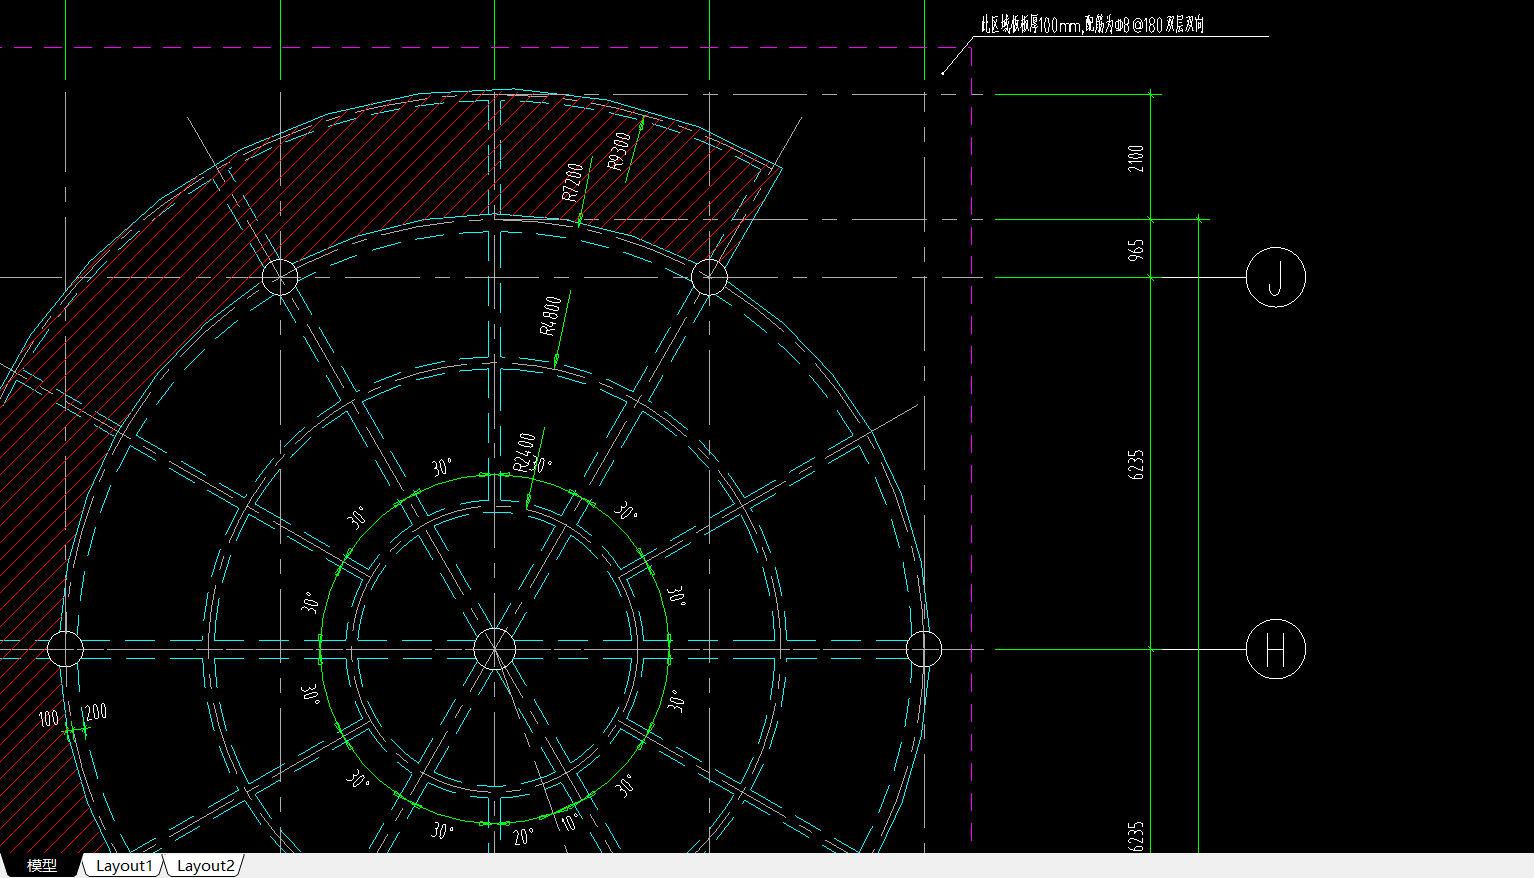Select the axis bubble labeled H

click(x=1275, y=649)
